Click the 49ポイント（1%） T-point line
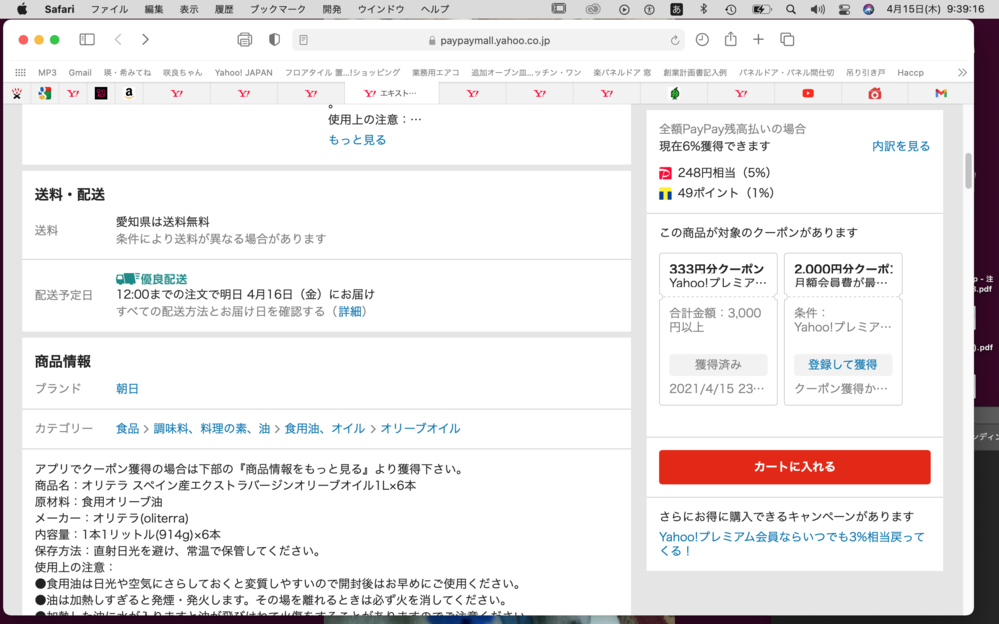 click(716, 192)
